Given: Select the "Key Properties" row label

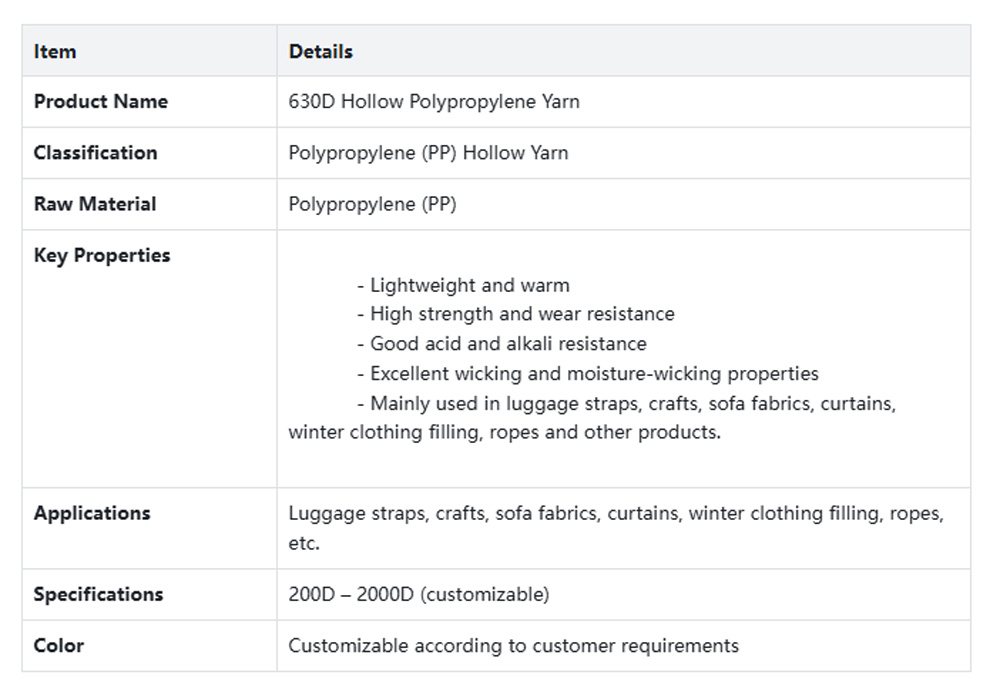Looking at the screenshot, I should click(102, 255).
